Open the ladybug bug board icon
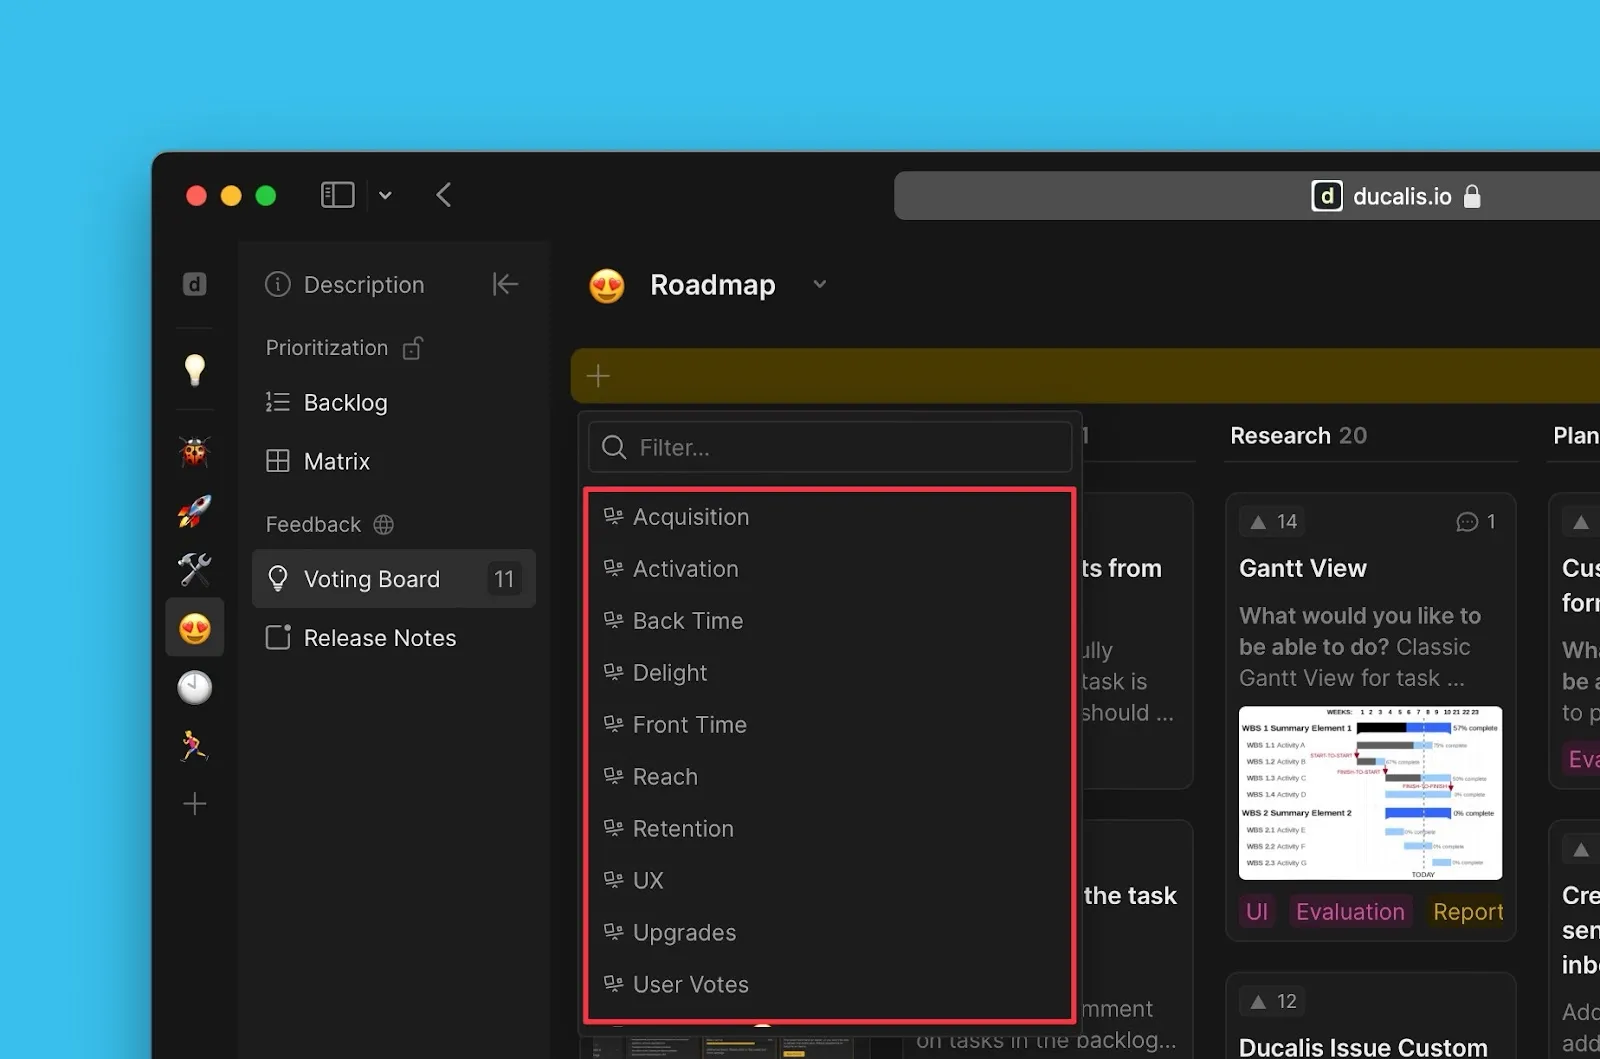Image resolution: width=1600 pixels, height=1059 pixels. (195, 452)
